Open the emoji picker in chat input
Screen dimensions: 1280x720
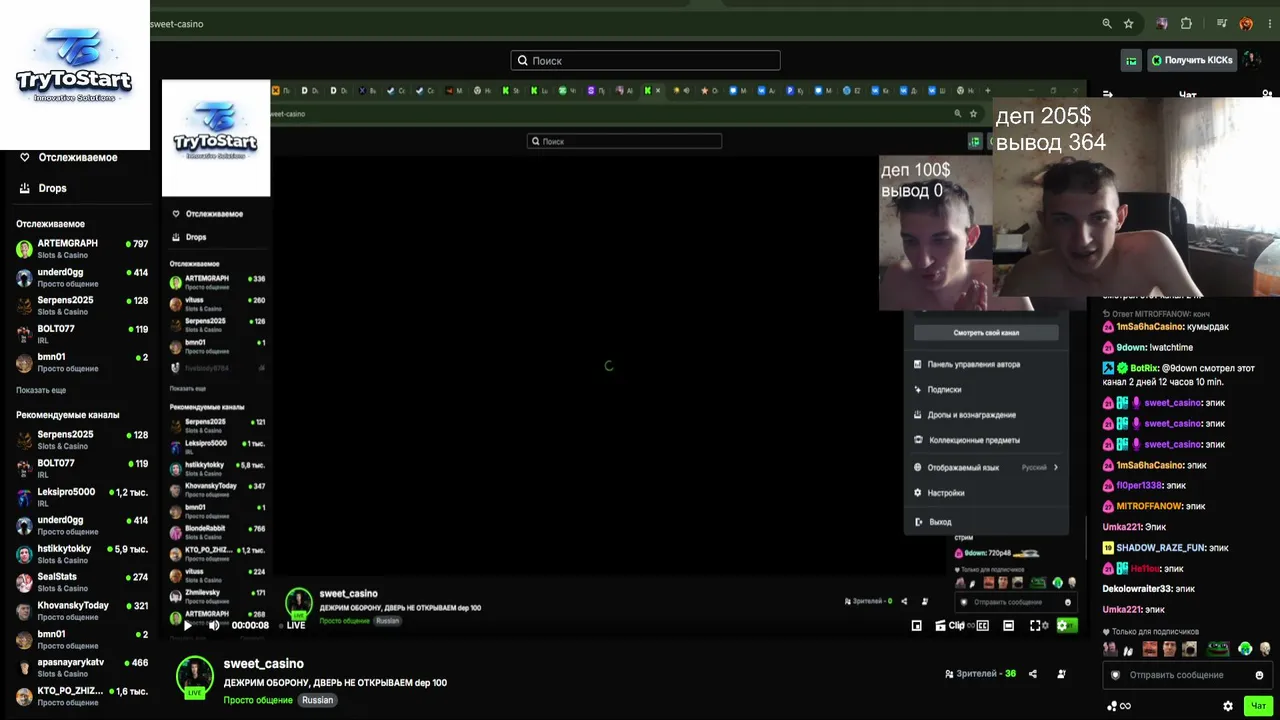coord(1259,675)
